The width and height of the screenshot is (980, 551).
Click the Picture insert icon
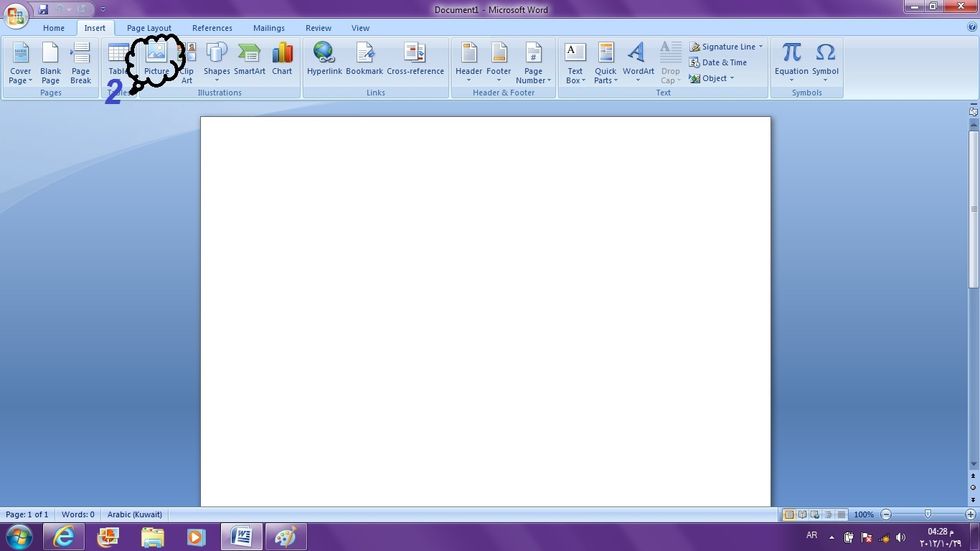(156, 59)
